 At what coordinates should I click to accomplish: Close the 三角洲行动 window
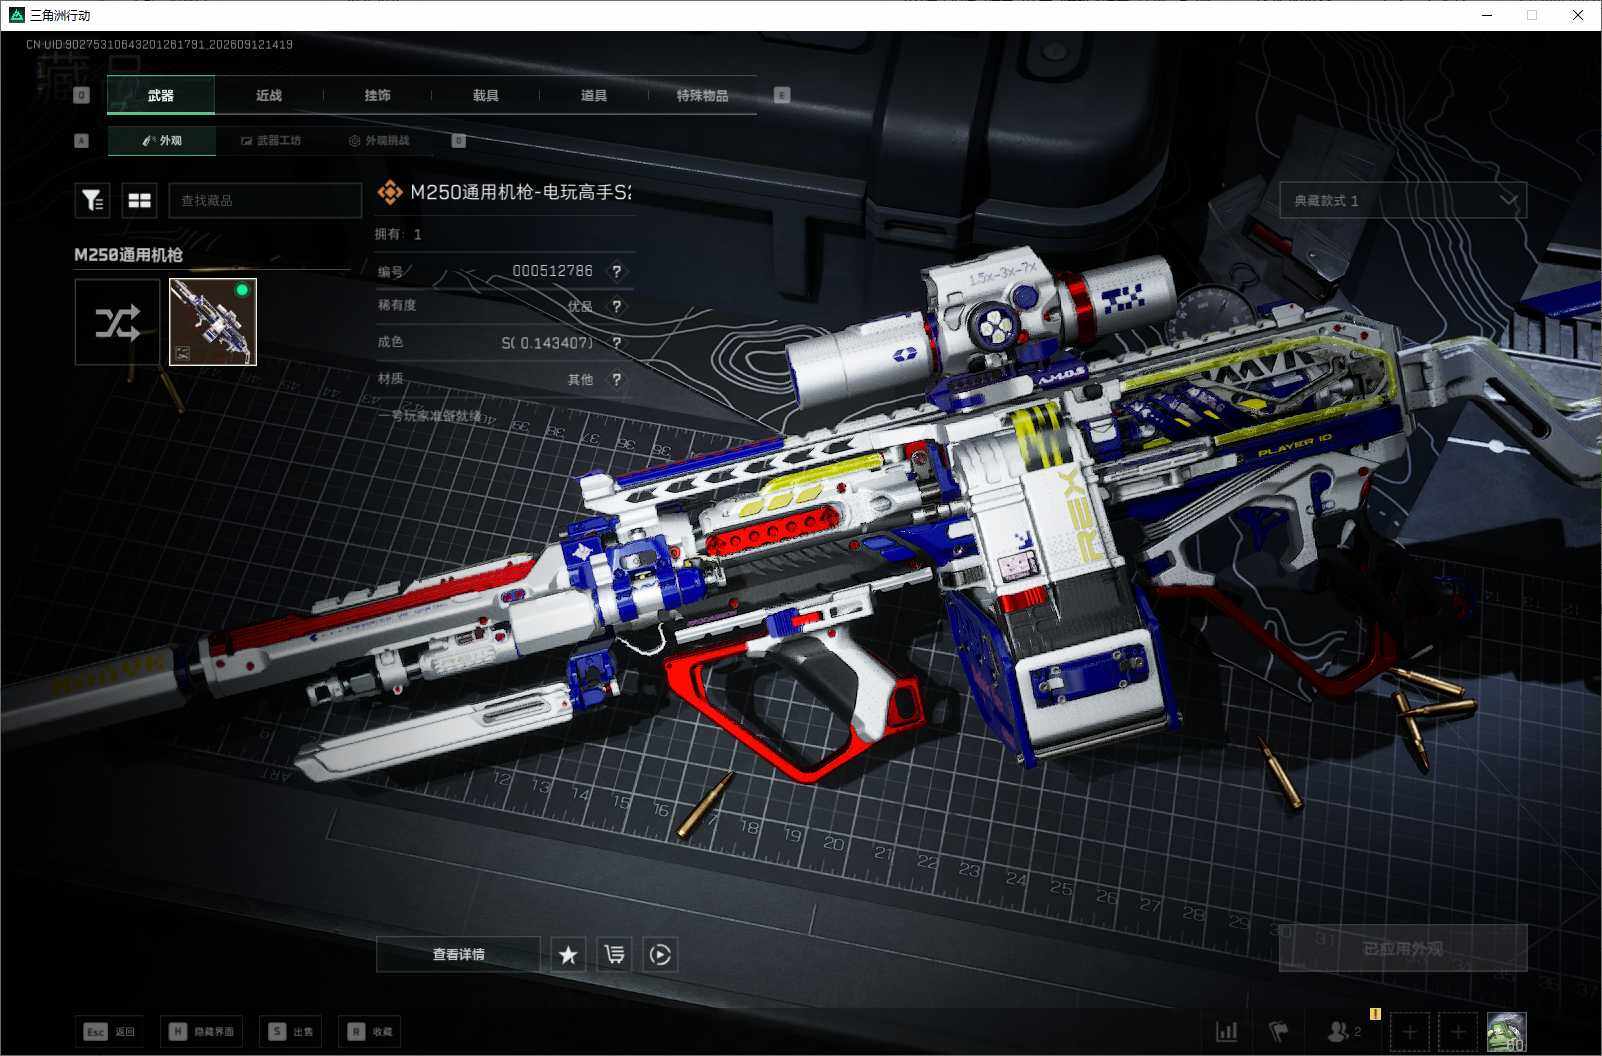(1578, 15)
